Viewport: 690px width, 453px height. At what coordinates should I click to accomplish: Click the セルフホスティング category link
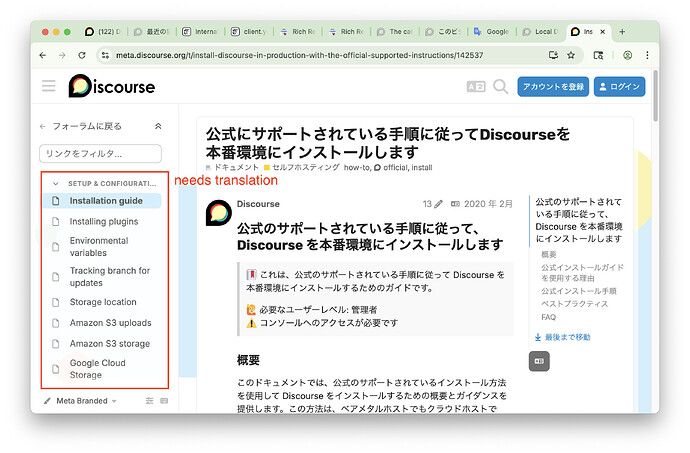[301, 168]
